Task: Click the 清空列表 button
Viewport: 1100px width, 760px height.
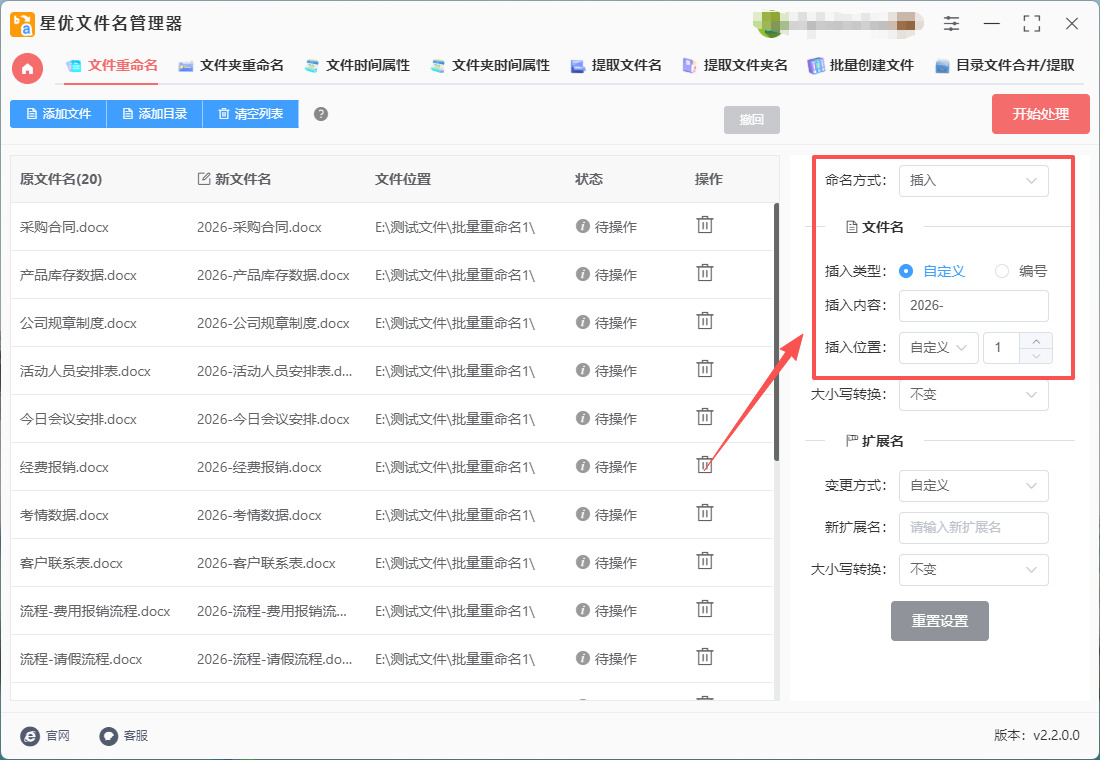Action: [x=250, y=114]
